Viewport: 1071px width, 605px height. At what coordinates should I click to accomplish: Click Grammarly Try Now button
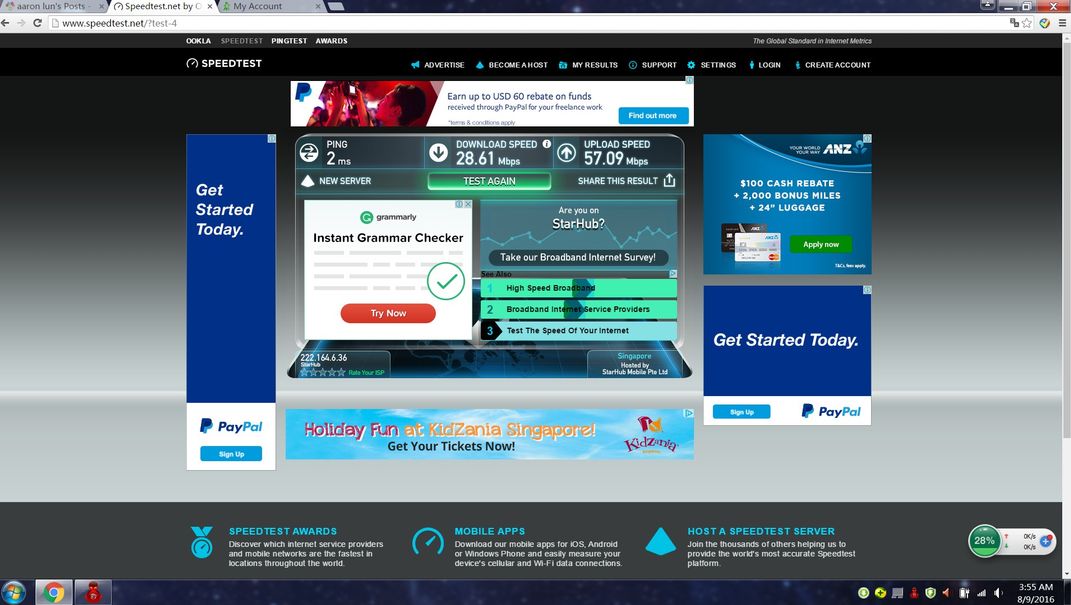coord(388,313)
